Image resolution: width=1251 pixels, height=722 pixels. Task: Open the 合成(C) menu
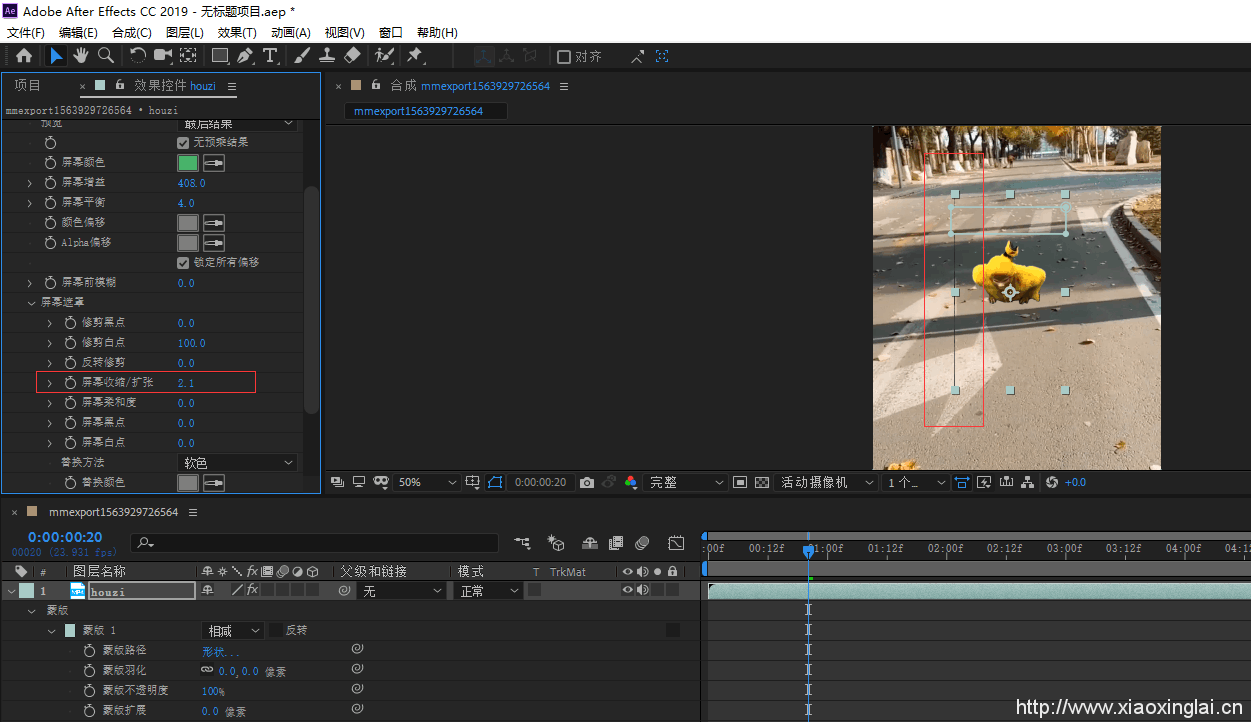132,33
